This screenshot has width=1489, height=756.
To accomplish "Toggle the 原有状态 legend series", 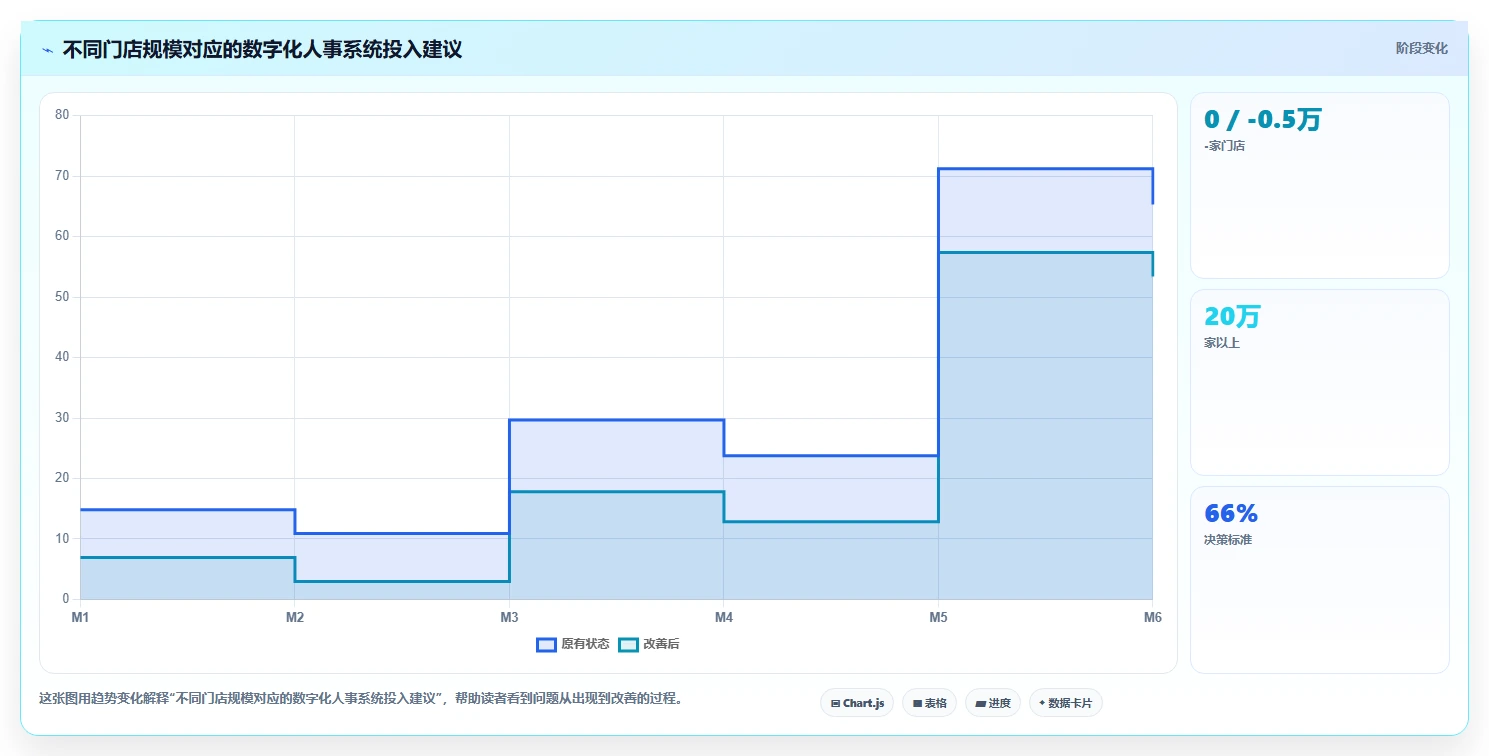I will pyautogui.click(x=573, y=644).
